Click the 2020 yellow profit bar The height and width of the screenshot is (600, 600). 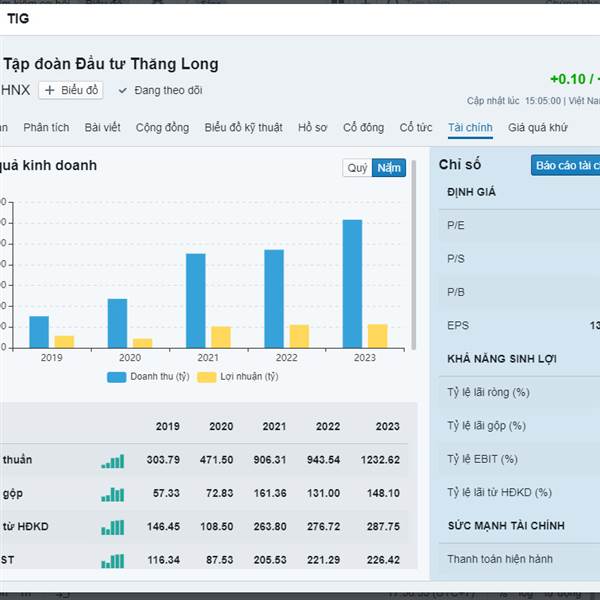(143, 343)
